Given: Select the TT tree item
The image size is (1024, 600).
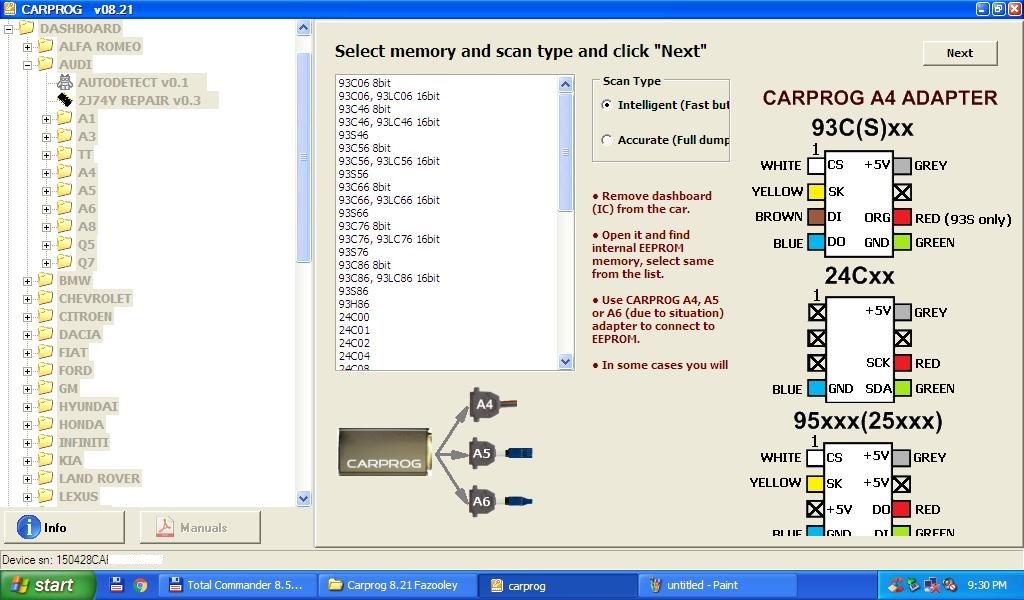Looking at the screenshot, I should pyautogui.click(x=86, y=155).
